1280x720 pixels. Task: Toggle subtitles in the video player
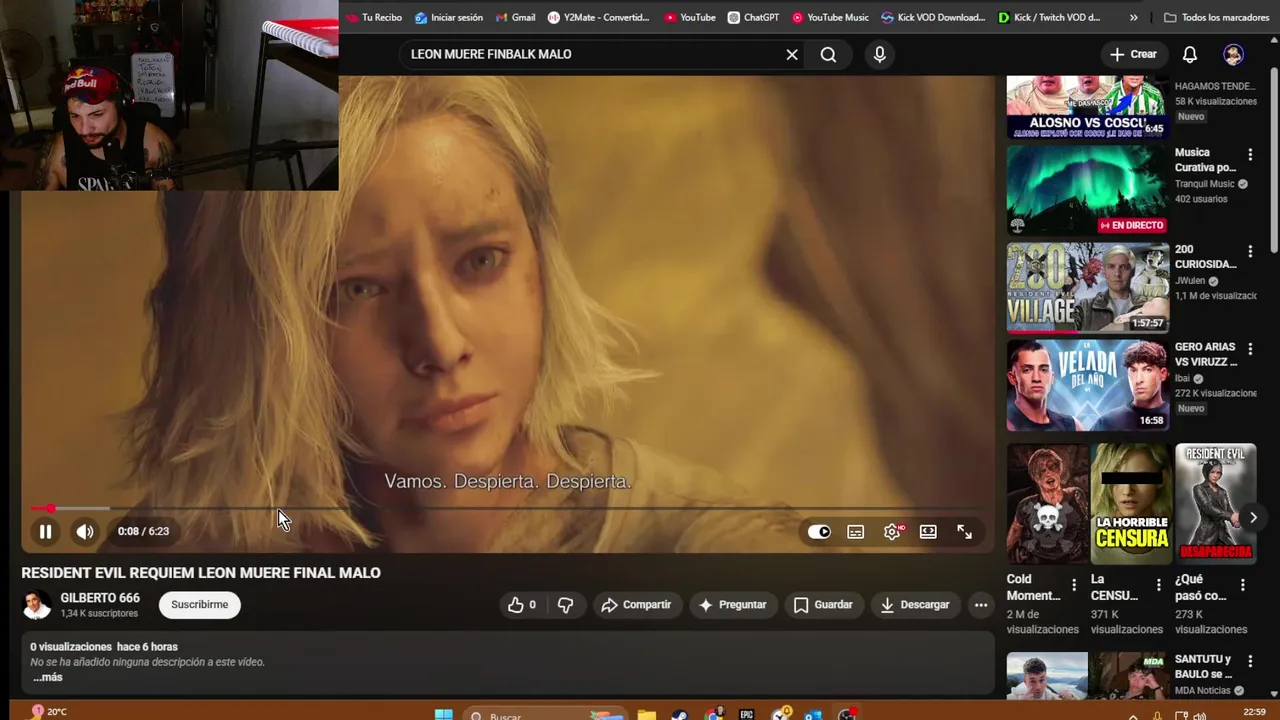(856, 532)
